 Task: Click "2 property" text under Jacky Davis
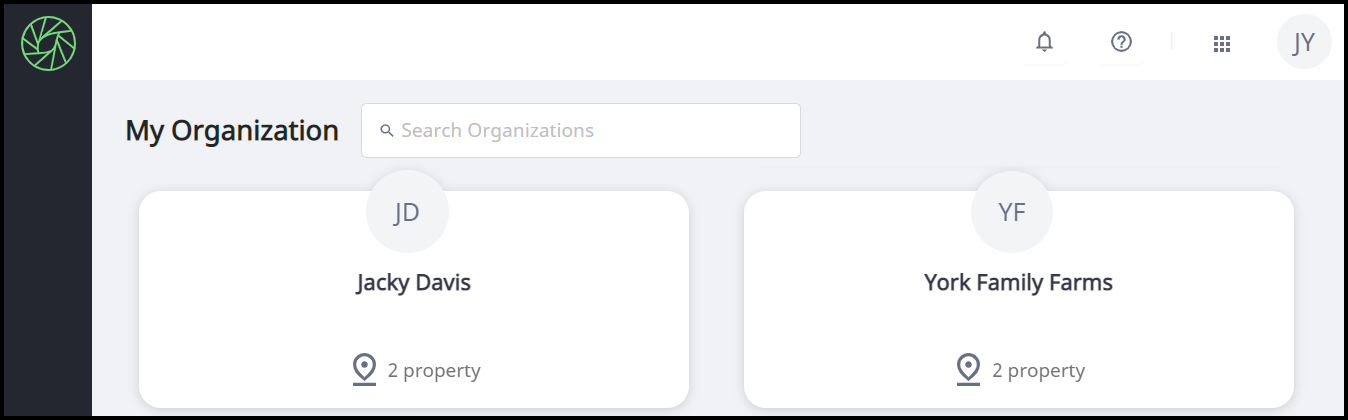click(434, 371)
